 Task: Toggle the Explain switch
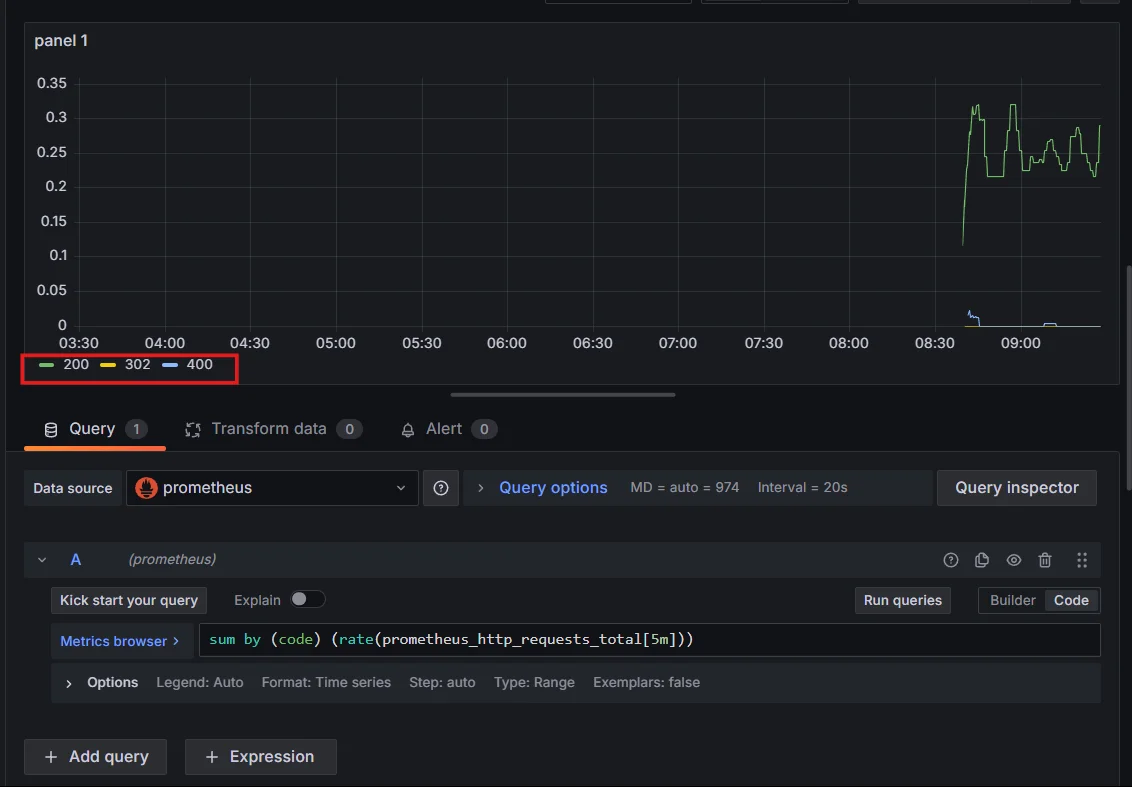tap(308, 599)
